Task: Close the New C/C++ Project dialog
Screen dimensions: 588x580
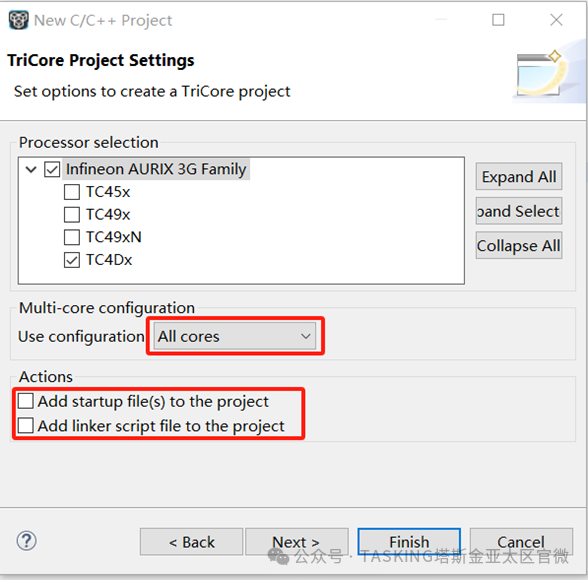Action: click(556, 20)
